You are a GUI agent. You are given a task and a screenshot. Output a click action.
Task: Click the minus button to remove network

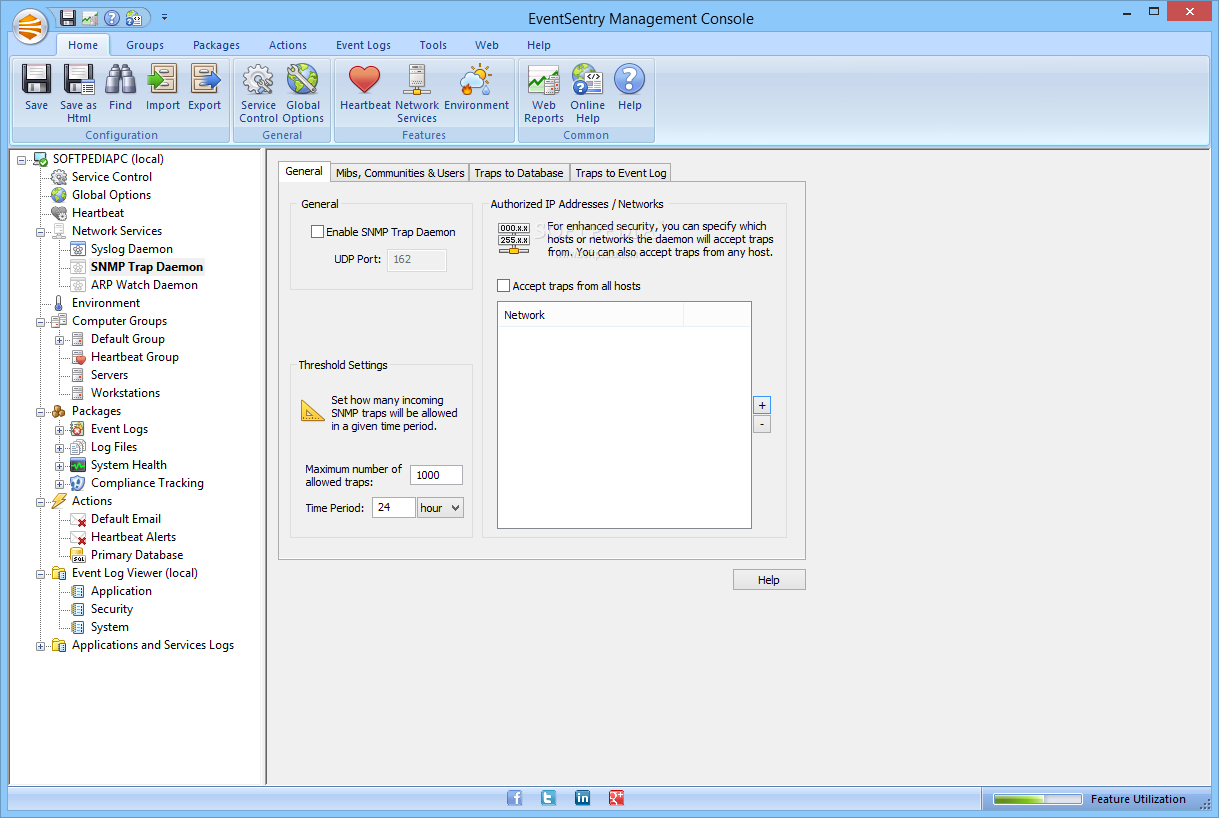click(762, 424)
